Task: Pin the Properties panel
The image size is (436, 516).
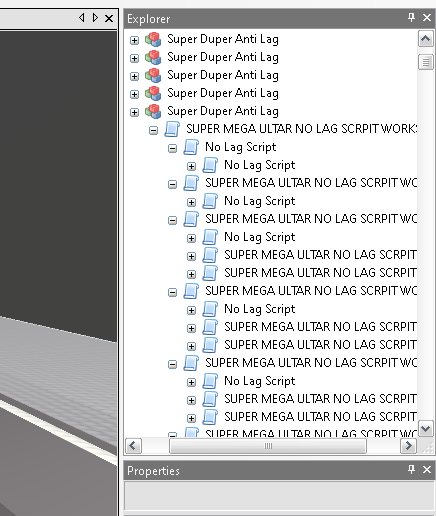Action: coord(412,469)
